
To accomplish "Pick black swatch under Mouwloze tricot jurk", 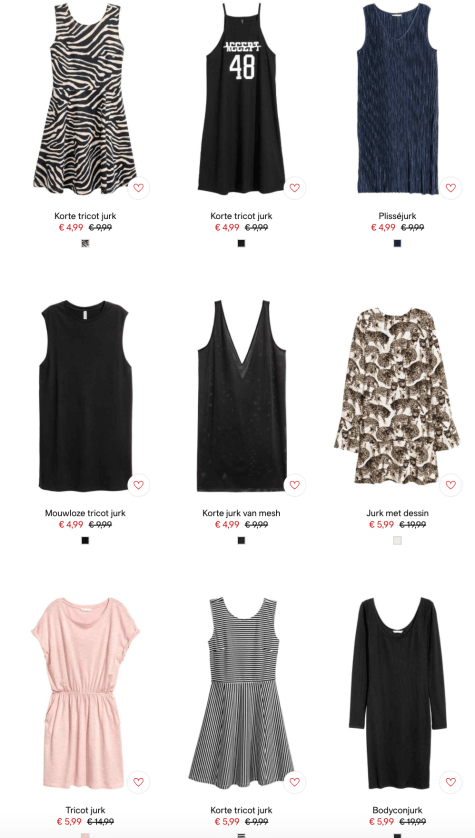I will [x=85, y=541].
